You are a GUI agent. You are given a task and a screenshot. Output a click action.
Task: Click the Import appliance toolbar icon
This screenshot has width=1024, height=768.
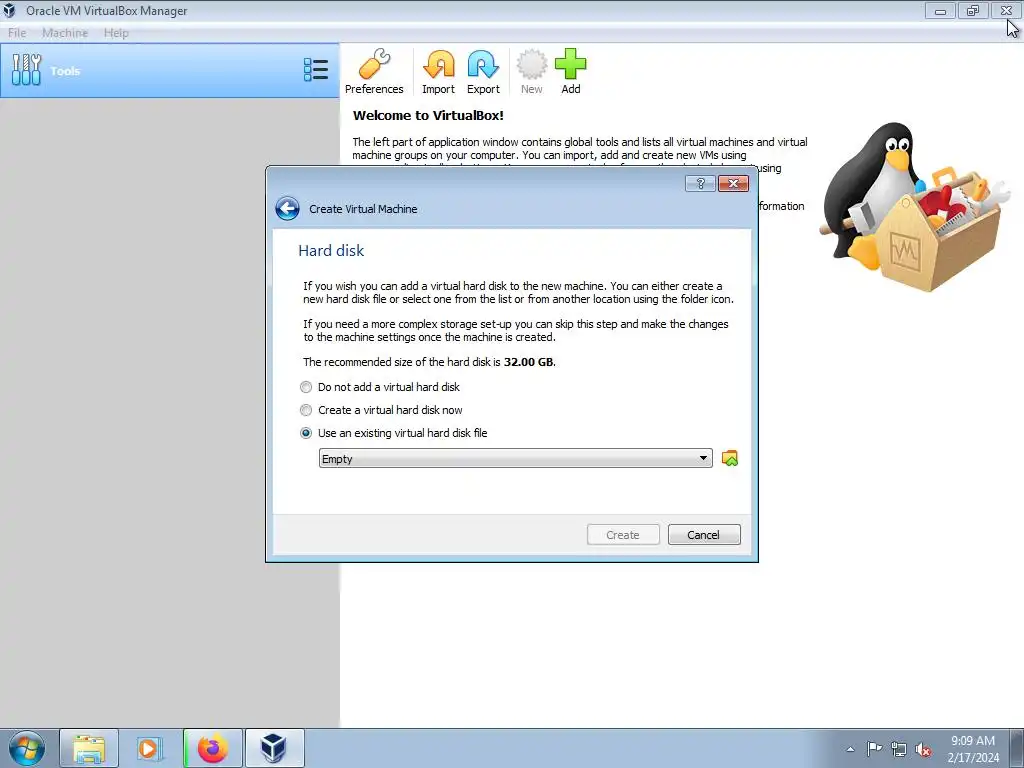[x=438, y=72]
